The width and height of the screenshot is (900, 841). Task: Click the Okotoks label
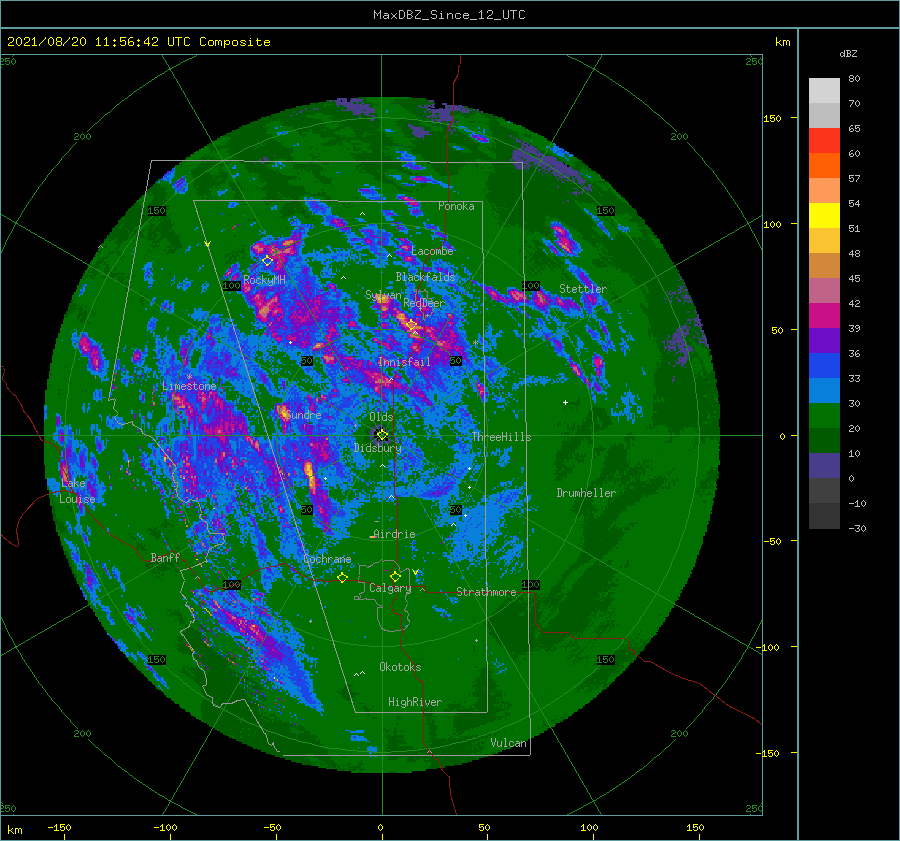click(400, 667)
